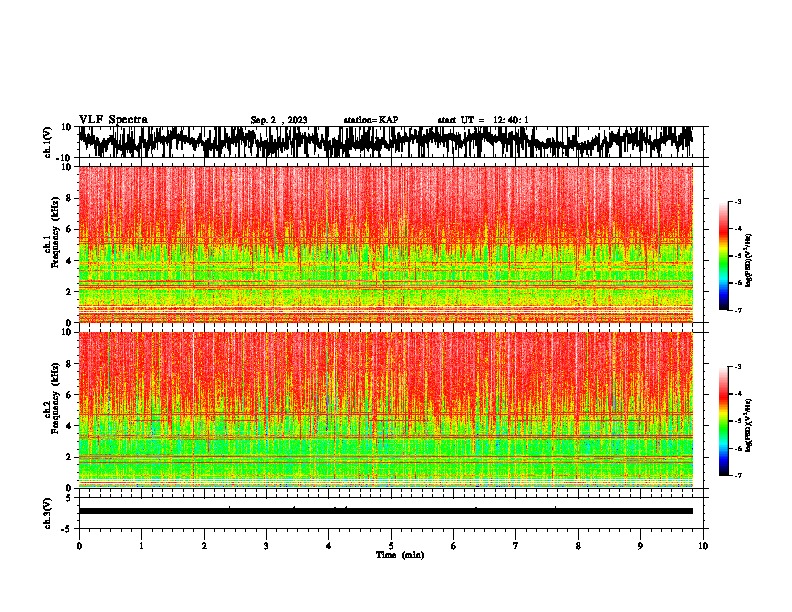Image resolution: width=792 pixels, height=612 pixels.
Task: Click the "10" kHz tick on ch.1 frequency axis
Action: pos(68,168)
